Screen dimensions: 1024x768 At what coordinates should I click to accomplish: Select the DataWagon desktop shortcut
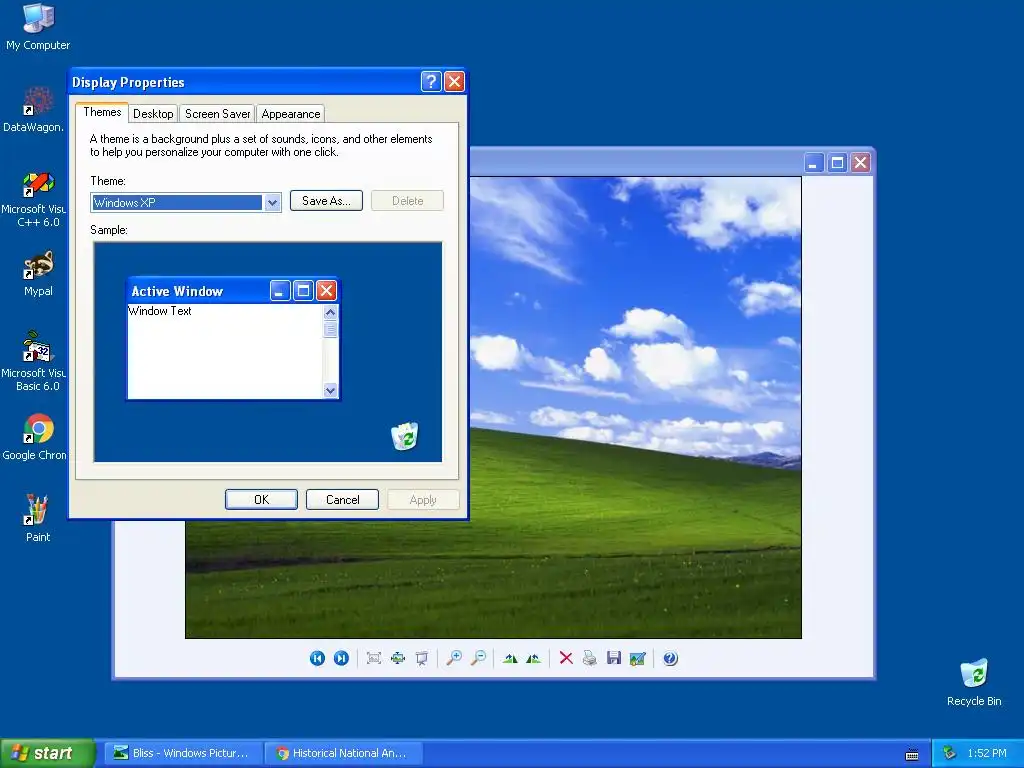click(34, 110)
